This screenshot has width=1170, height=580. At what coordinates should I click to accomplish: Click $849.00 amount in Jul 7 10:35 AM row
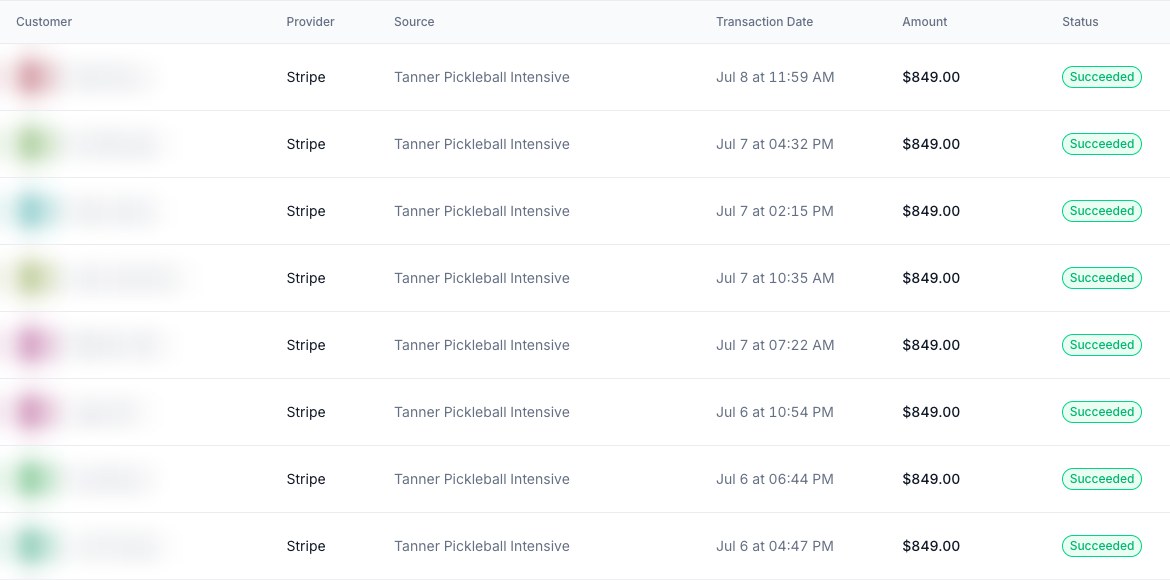930,278
